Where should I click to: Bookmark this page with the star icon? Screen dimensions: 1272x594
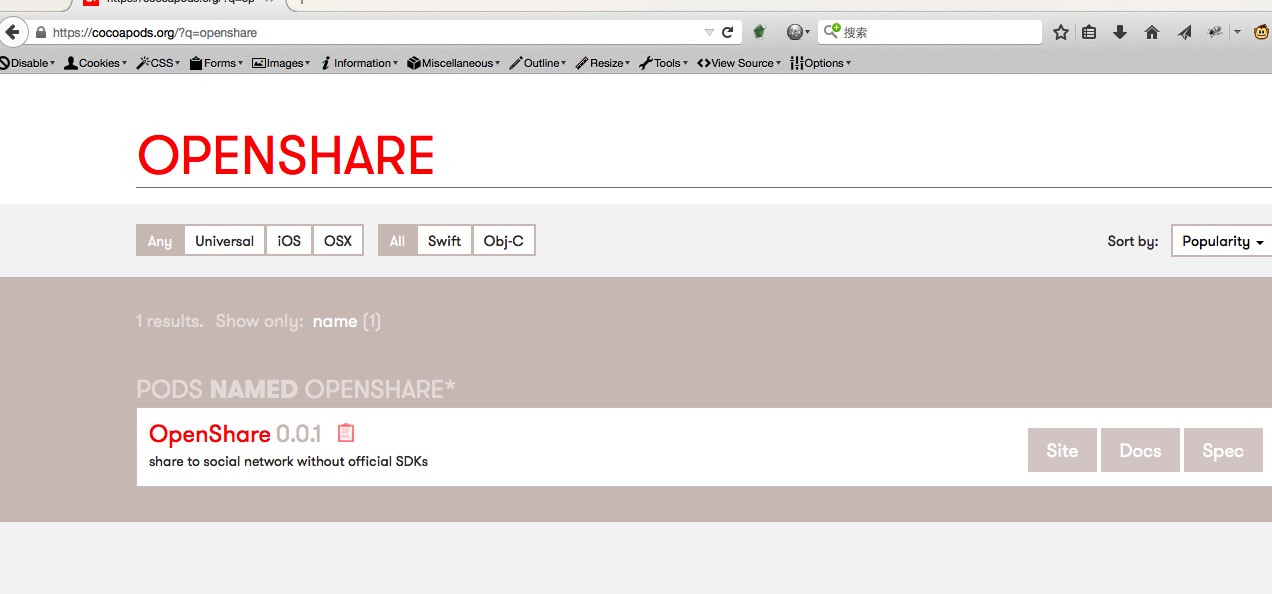(x=1061, y=32)
